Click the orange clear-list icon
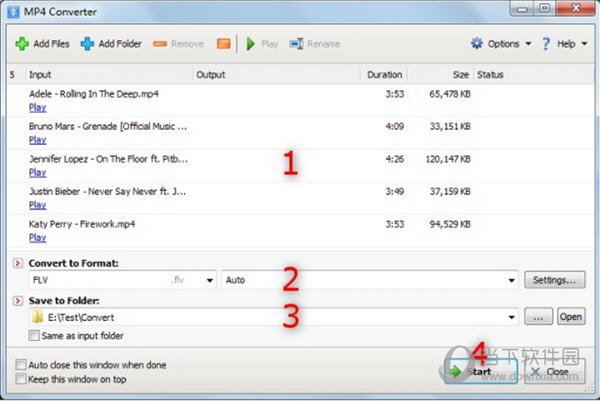Screen dimensions: 600x402 pos(223,44)
